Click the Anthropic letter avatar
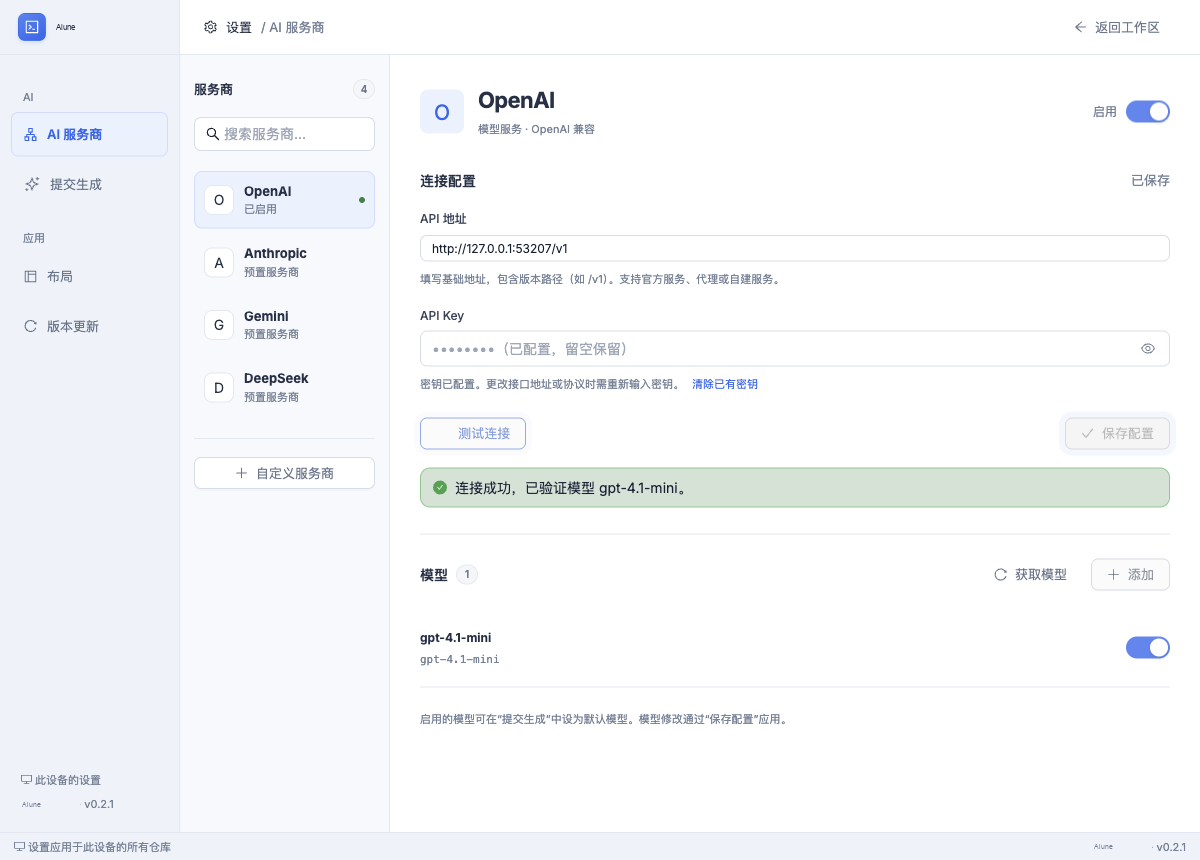This screenshot has height=860, width=1200. pos(219,262)
